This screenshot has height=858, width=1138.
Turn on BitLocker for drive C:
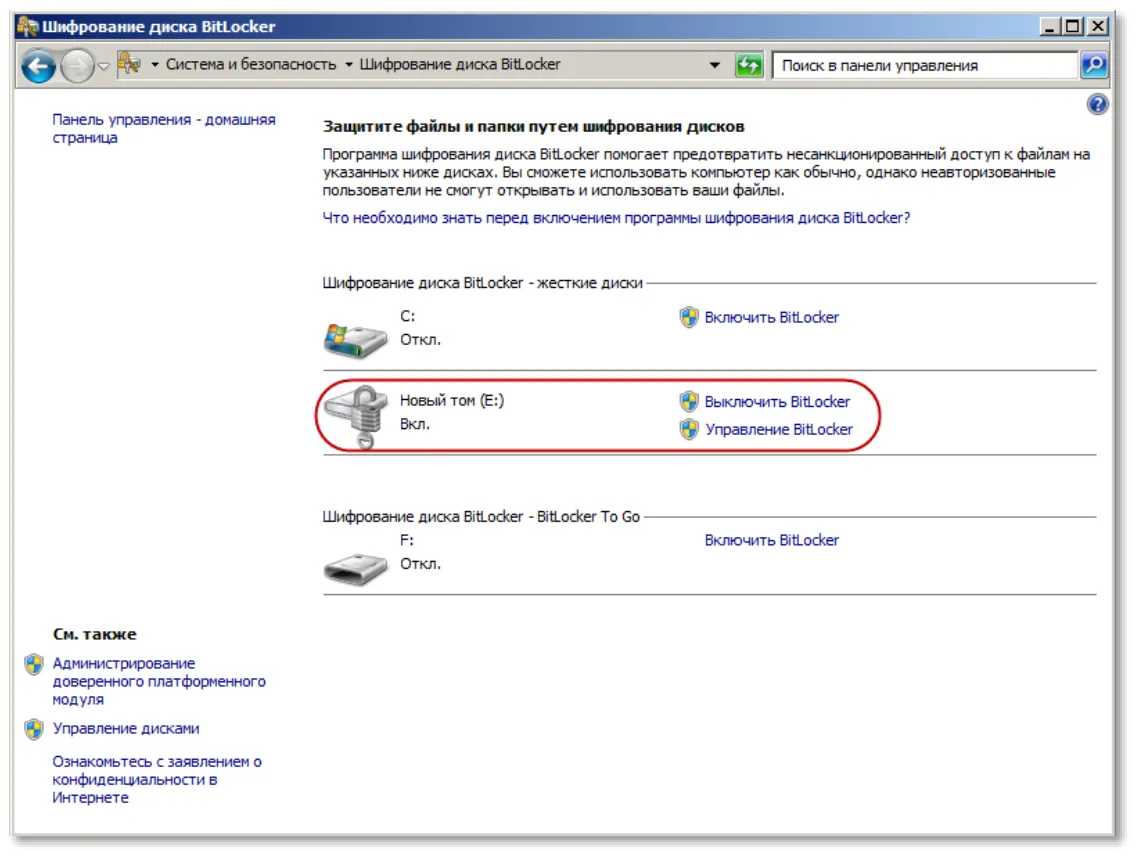(x=771, y=317)
